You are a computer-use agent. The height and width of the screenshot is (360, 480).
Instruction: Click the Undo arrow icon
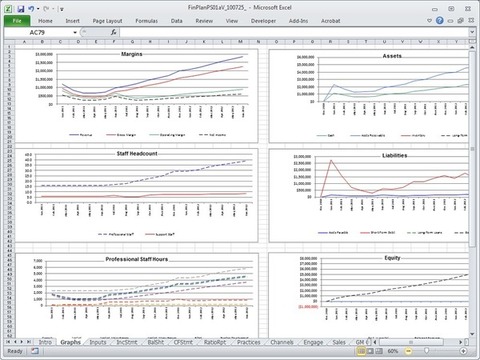(x=31, y=9)
